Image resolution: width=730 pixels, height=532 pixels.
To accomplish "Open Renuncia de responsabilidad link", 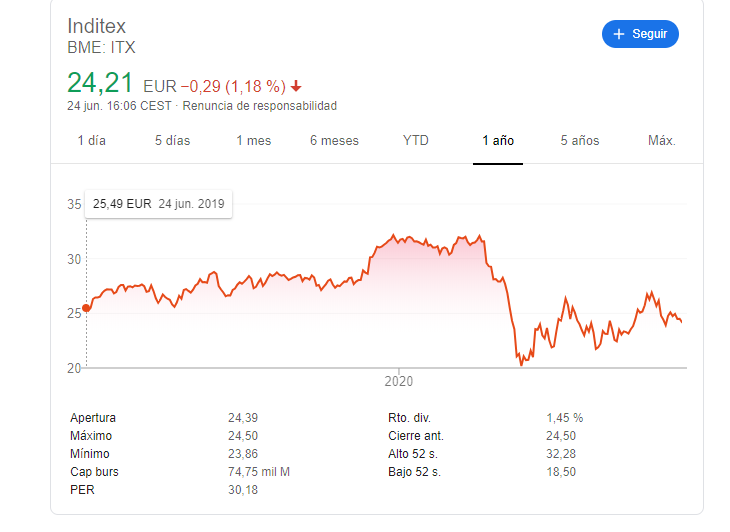I will click(259, 106).
